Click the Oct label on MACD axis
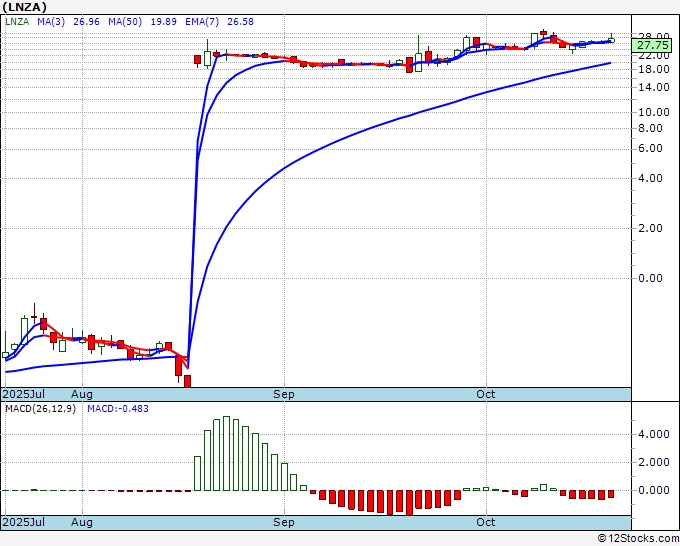 (485, 522)
